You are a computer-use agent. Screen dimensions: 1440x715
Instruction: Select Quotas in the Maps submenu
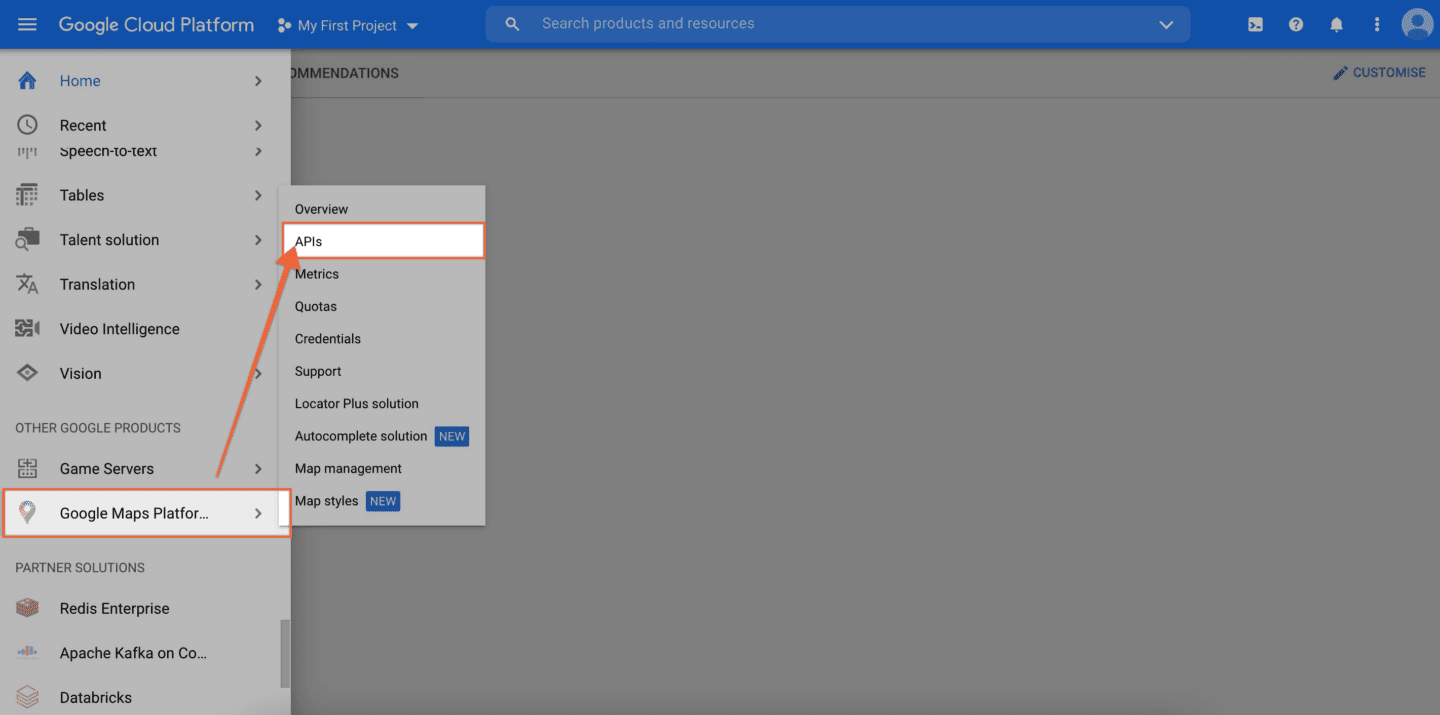click(x=382, y=306)
